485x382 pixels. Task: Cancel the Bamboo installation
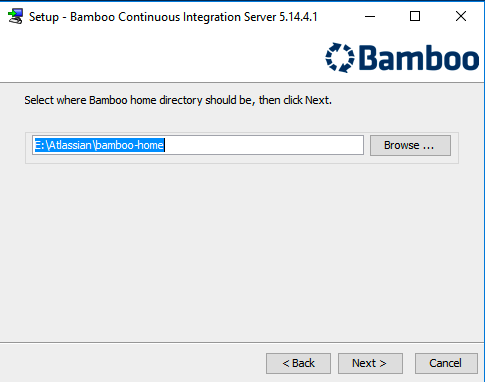(x=446, y=363)
